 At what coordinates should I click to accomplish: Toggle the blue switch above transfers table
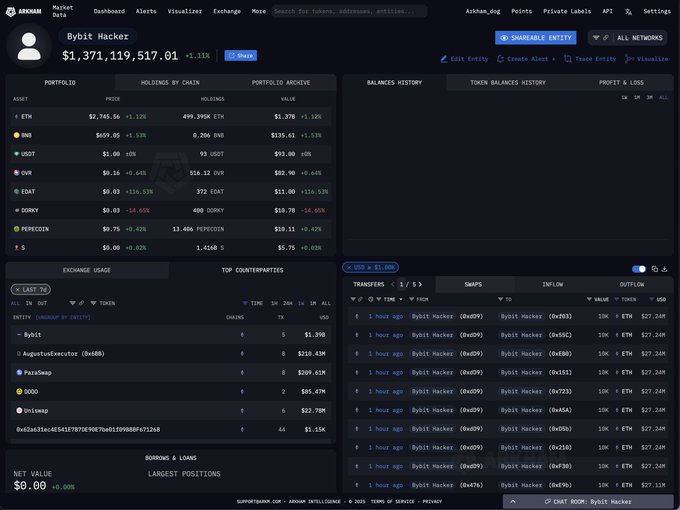coord(639,269)
